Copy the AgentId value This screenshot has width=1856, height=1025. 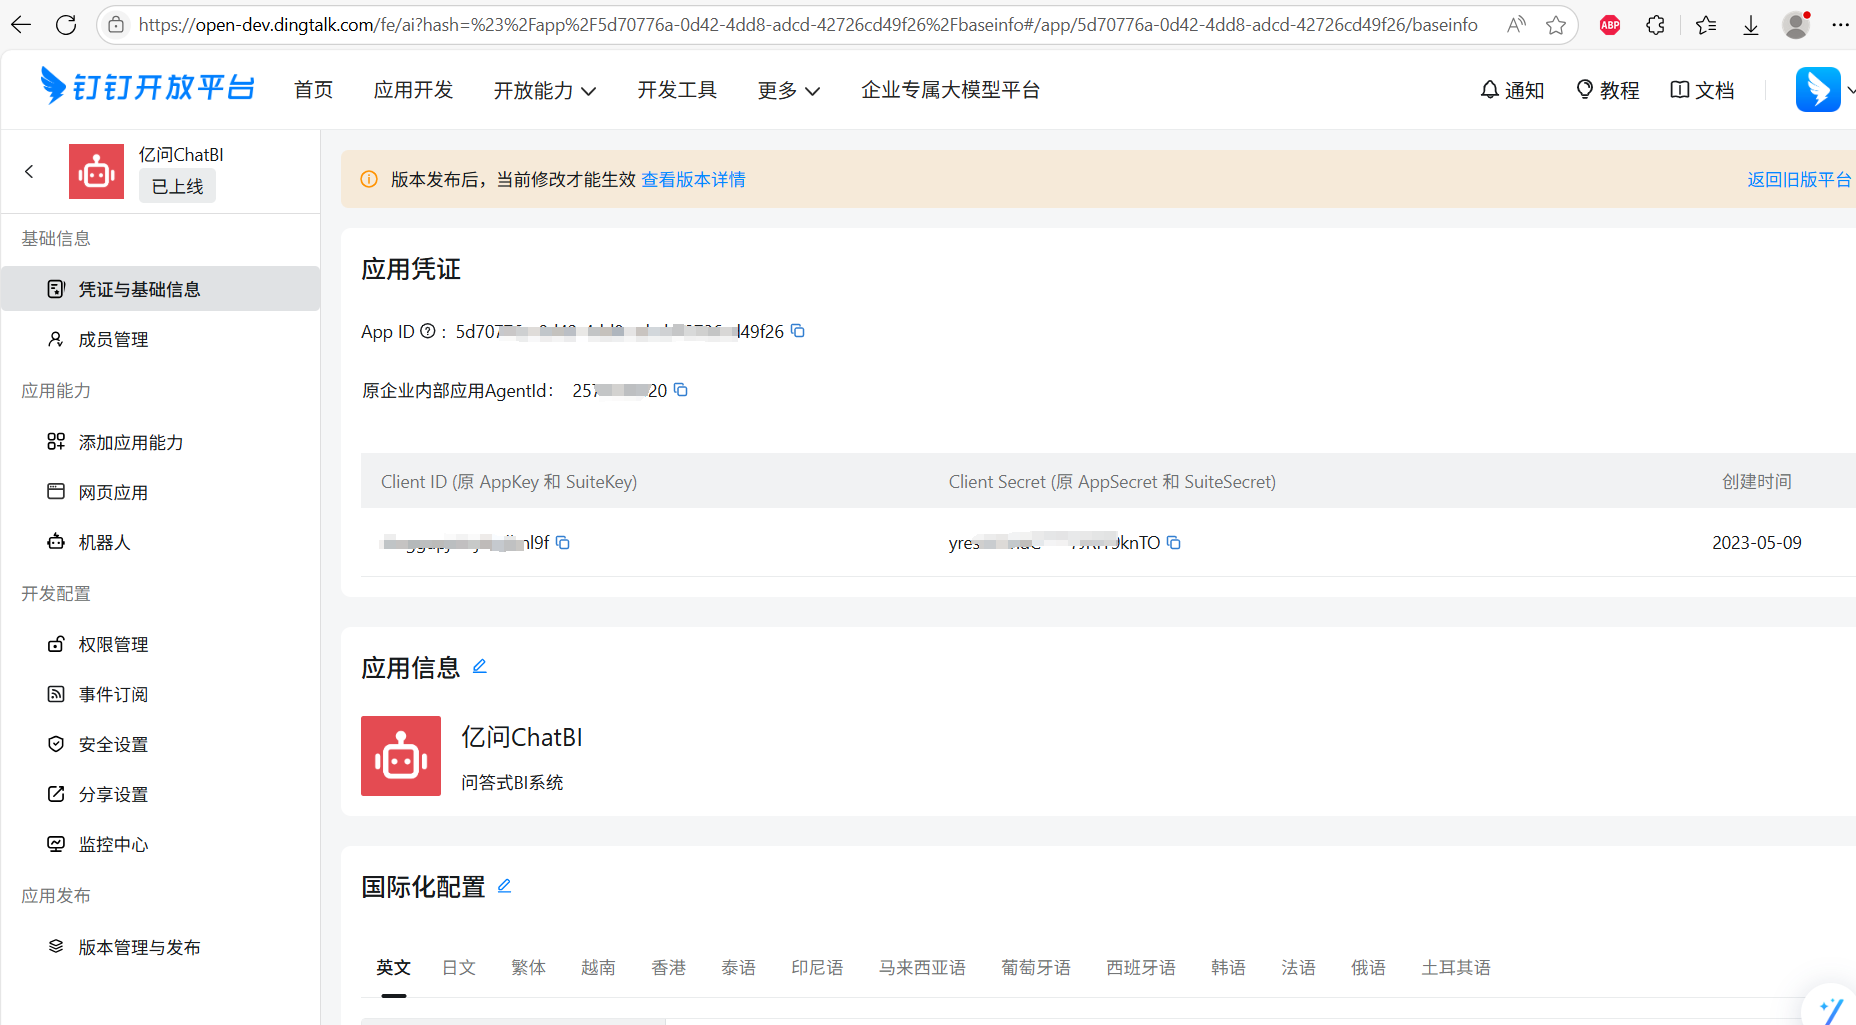coord(681,390)
